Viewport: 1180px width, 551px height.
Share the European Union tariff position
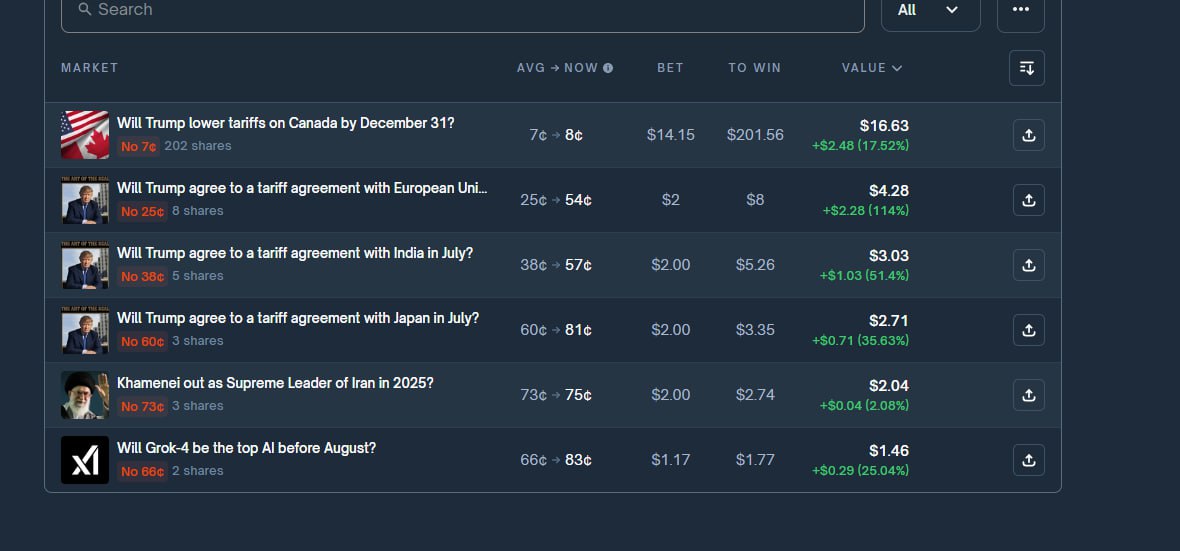[x=1028, y=200]
